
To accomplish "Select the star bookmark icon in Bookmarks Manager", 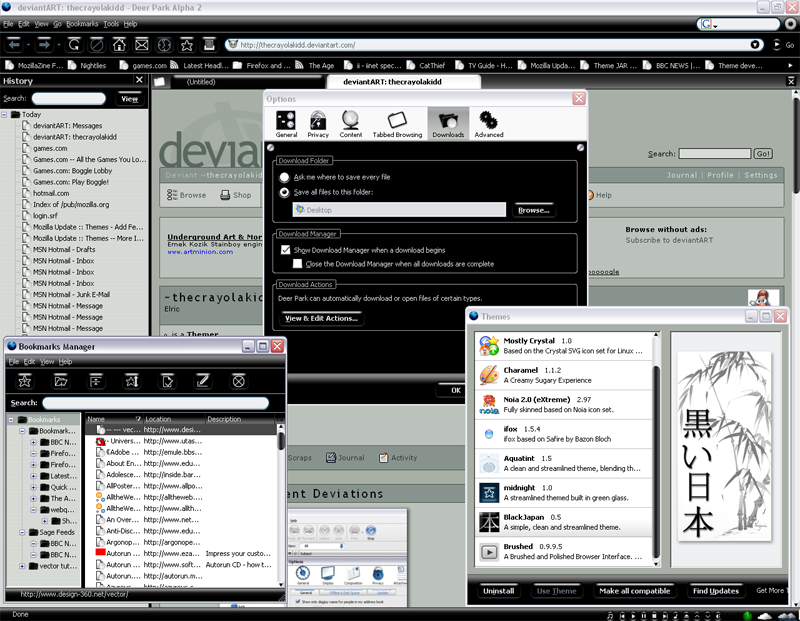I will click(24, 380).
